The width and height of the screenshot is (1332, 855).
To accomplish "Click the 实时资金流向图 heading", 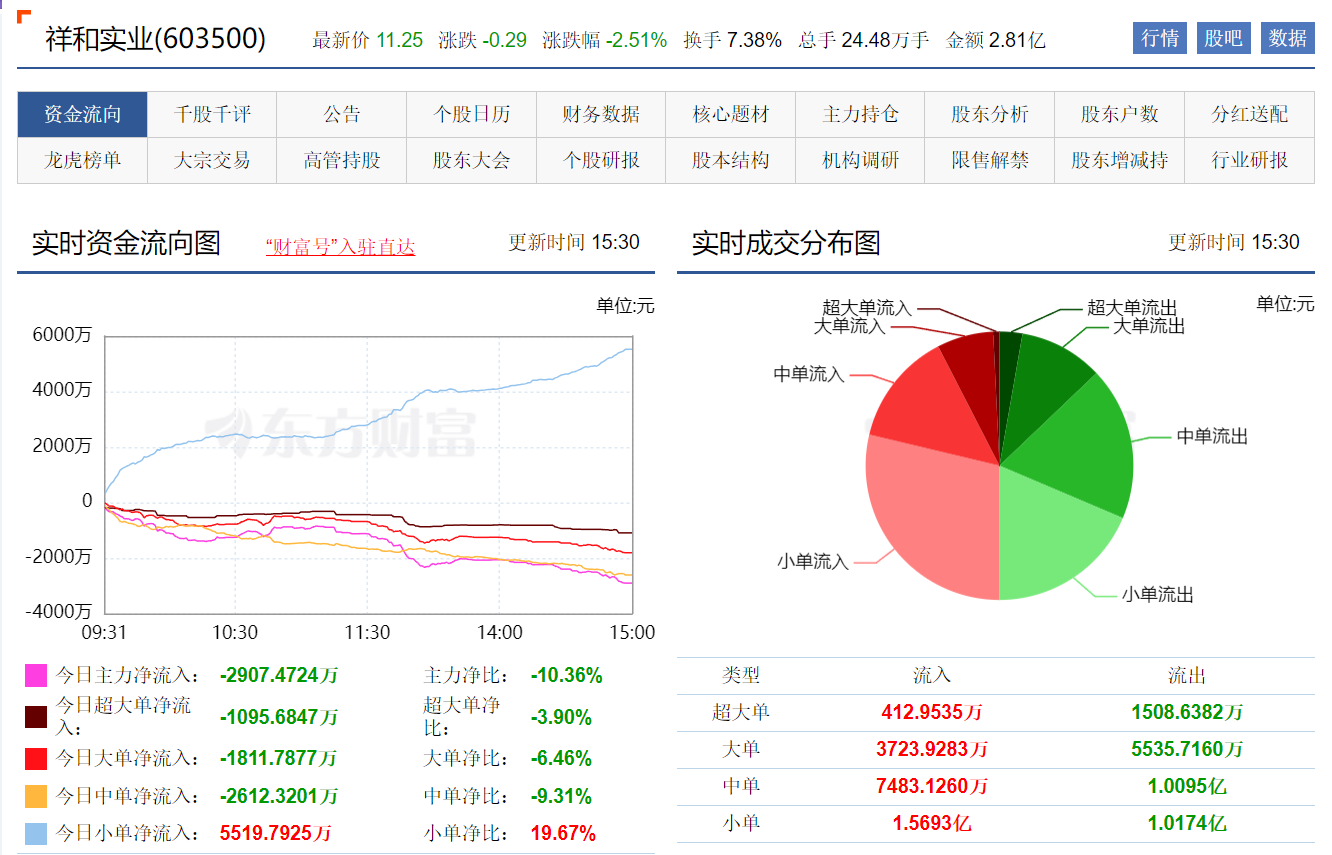I will coord(126,243).
